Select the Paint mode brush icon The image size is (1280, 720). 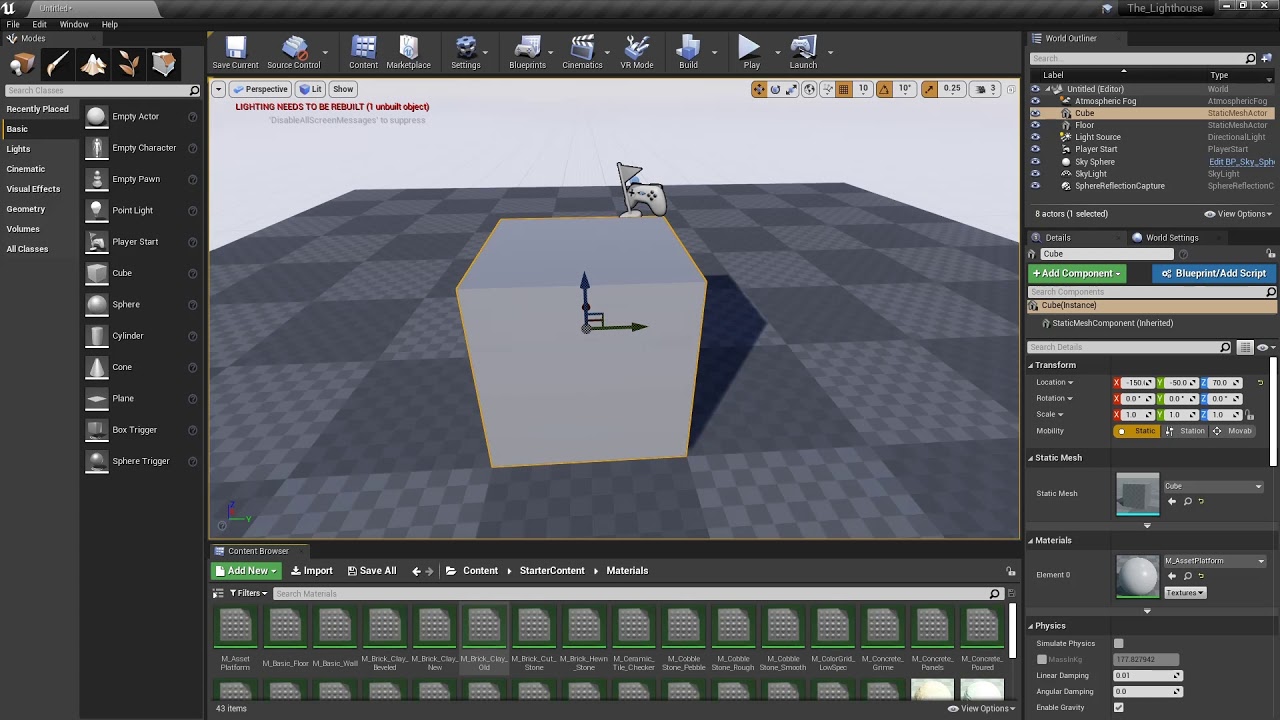[x=58, y=65]
